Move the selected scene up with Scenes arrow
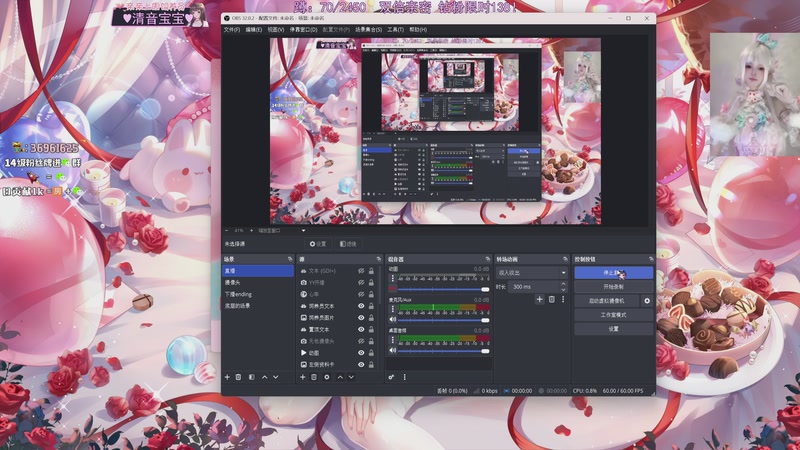Image resolution: width=800 pixels, height=450 pixels. coord(264,377)
